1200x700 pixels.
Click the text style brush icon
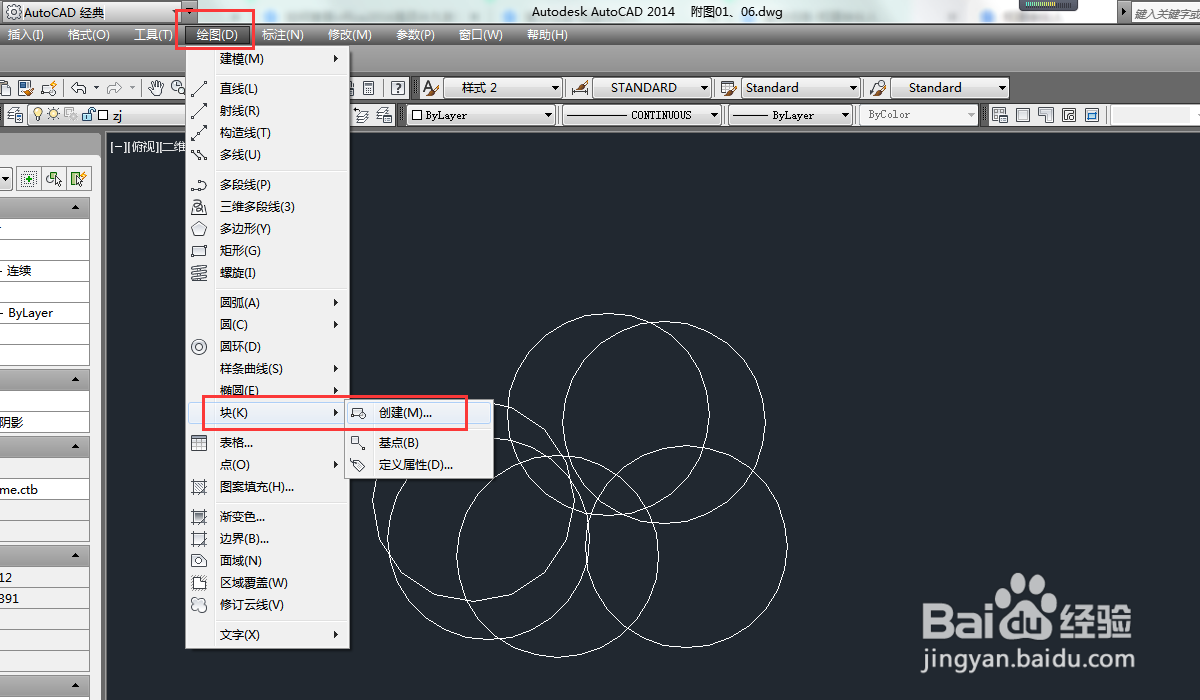(x=430, y=88)
